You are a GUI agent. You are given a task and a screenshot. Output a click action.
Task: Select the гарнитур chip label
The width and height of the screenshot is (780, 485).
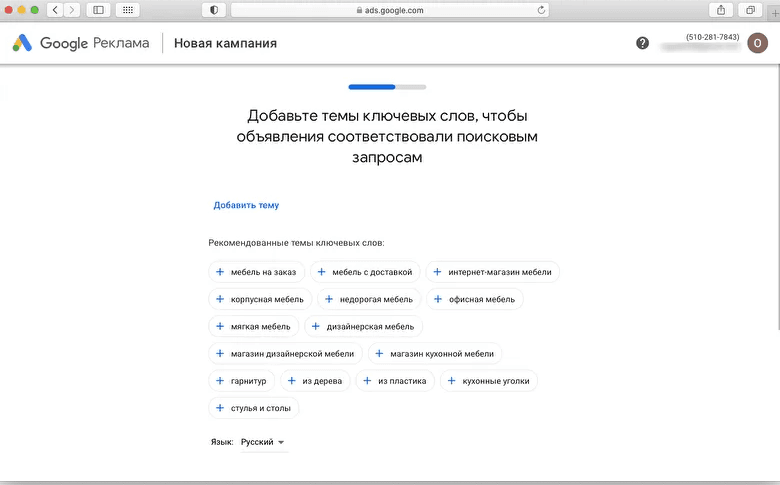(248, 381)
